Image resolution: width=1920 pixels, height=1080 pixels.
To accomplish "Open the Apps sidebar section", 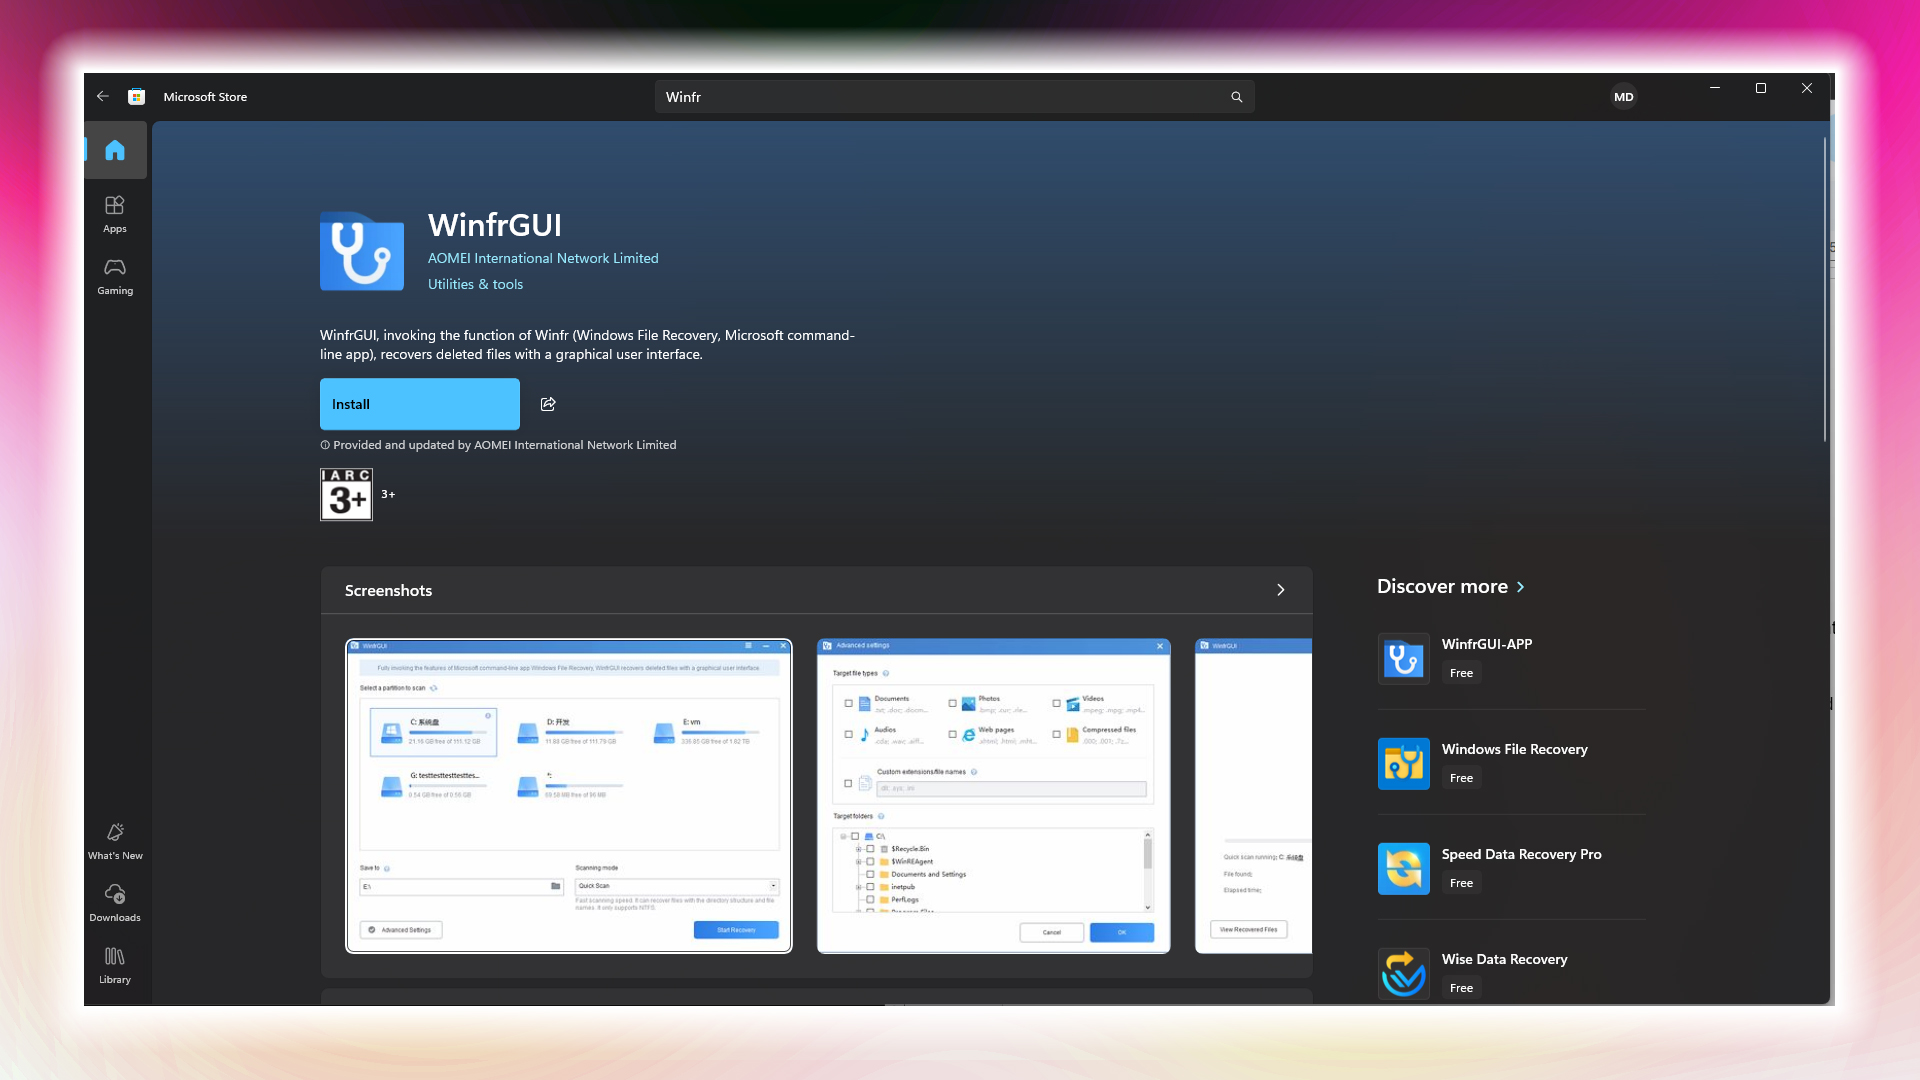I will 115,214.
